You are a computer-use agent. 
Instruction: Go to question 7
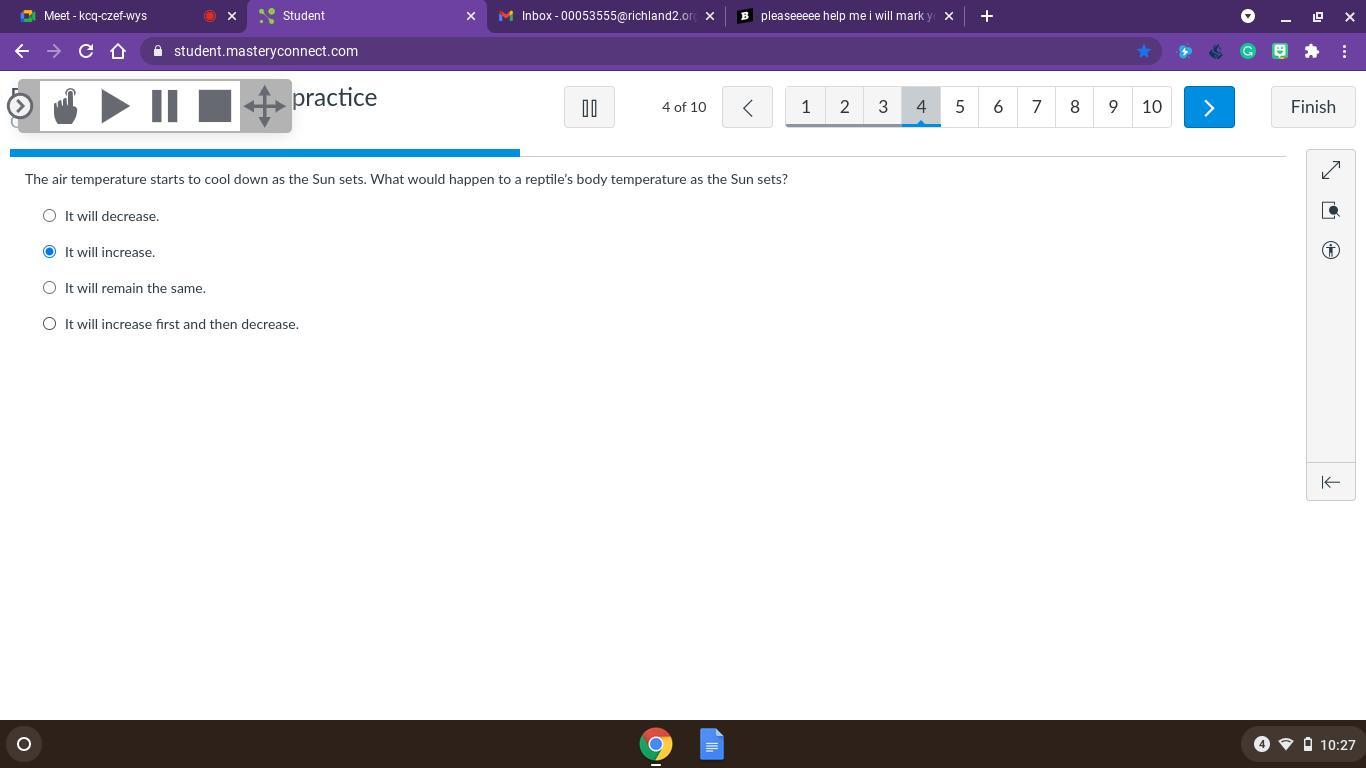(x=1036, y=107)
